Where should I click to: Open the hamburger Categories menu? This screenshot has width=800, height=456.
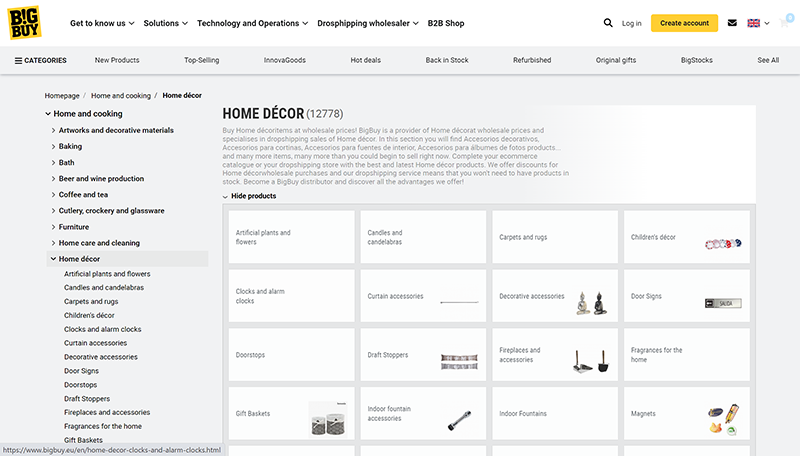point(40,60)
